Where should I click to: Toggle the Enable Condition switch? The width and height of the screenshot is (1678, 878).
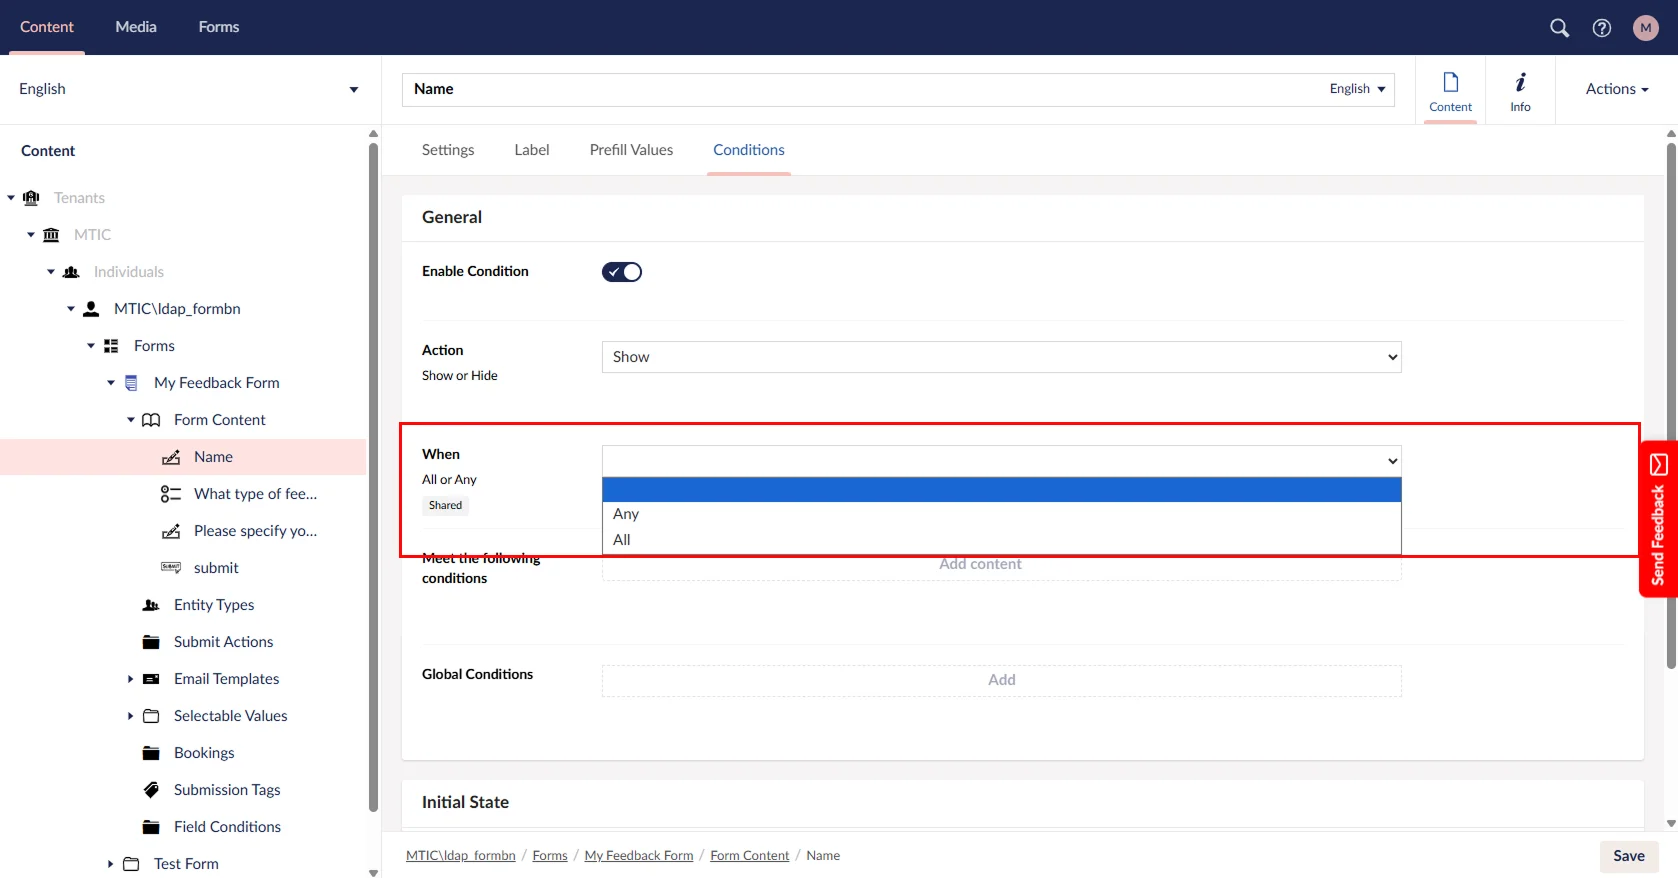[x=621, y=272]
